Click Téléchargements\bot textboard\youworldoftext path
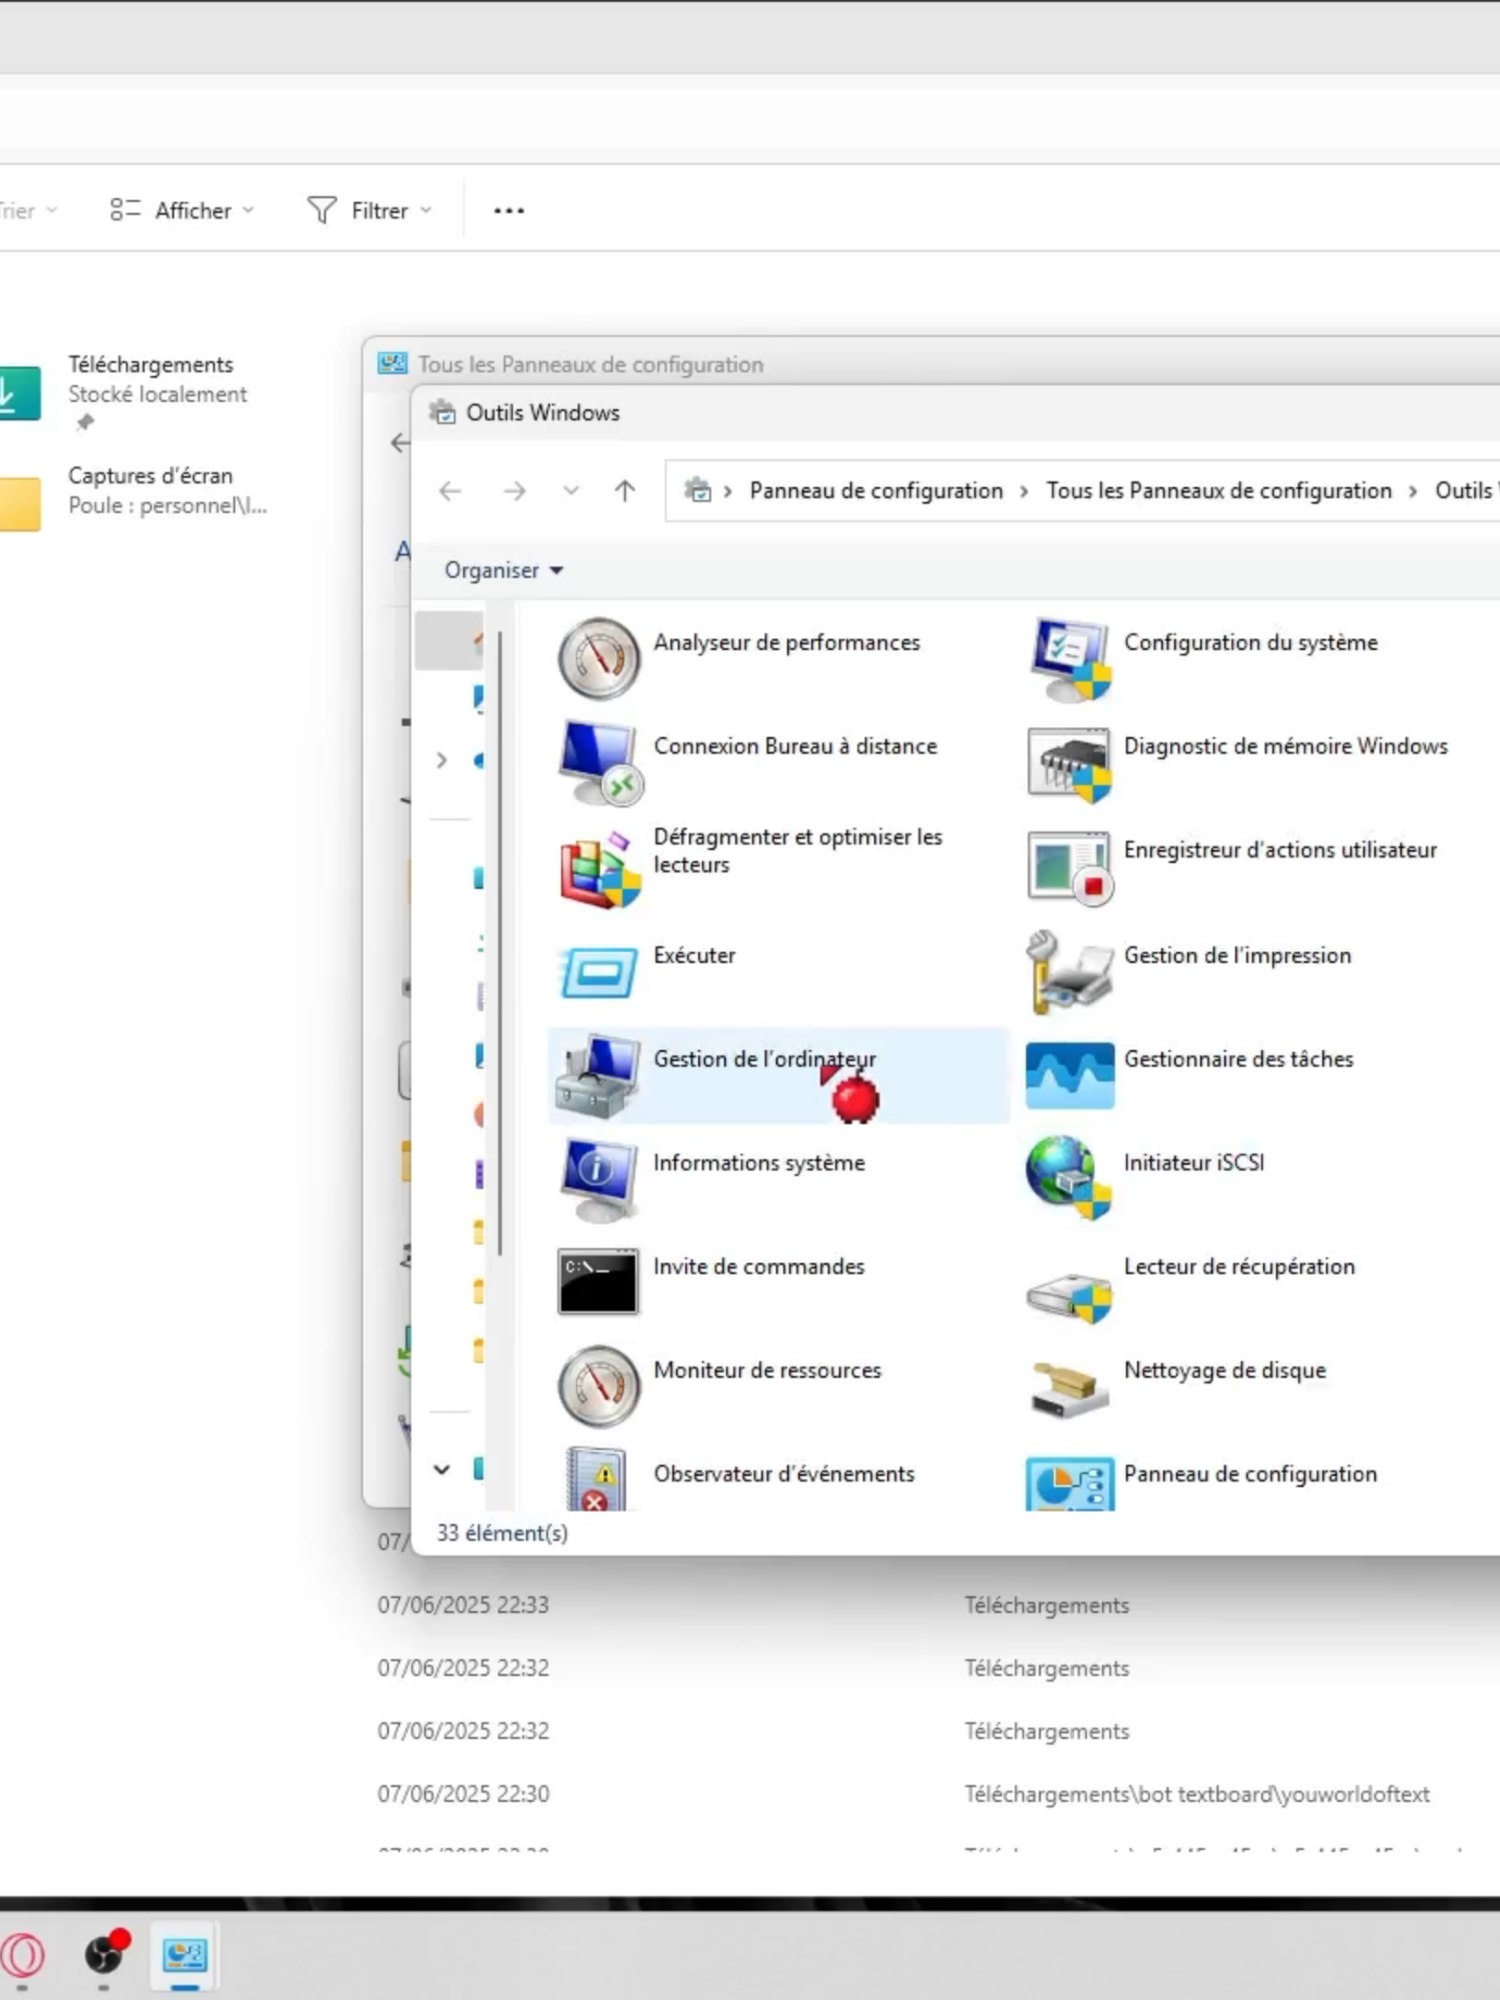1500x2000 pixels. (x=1197, y=1794)
